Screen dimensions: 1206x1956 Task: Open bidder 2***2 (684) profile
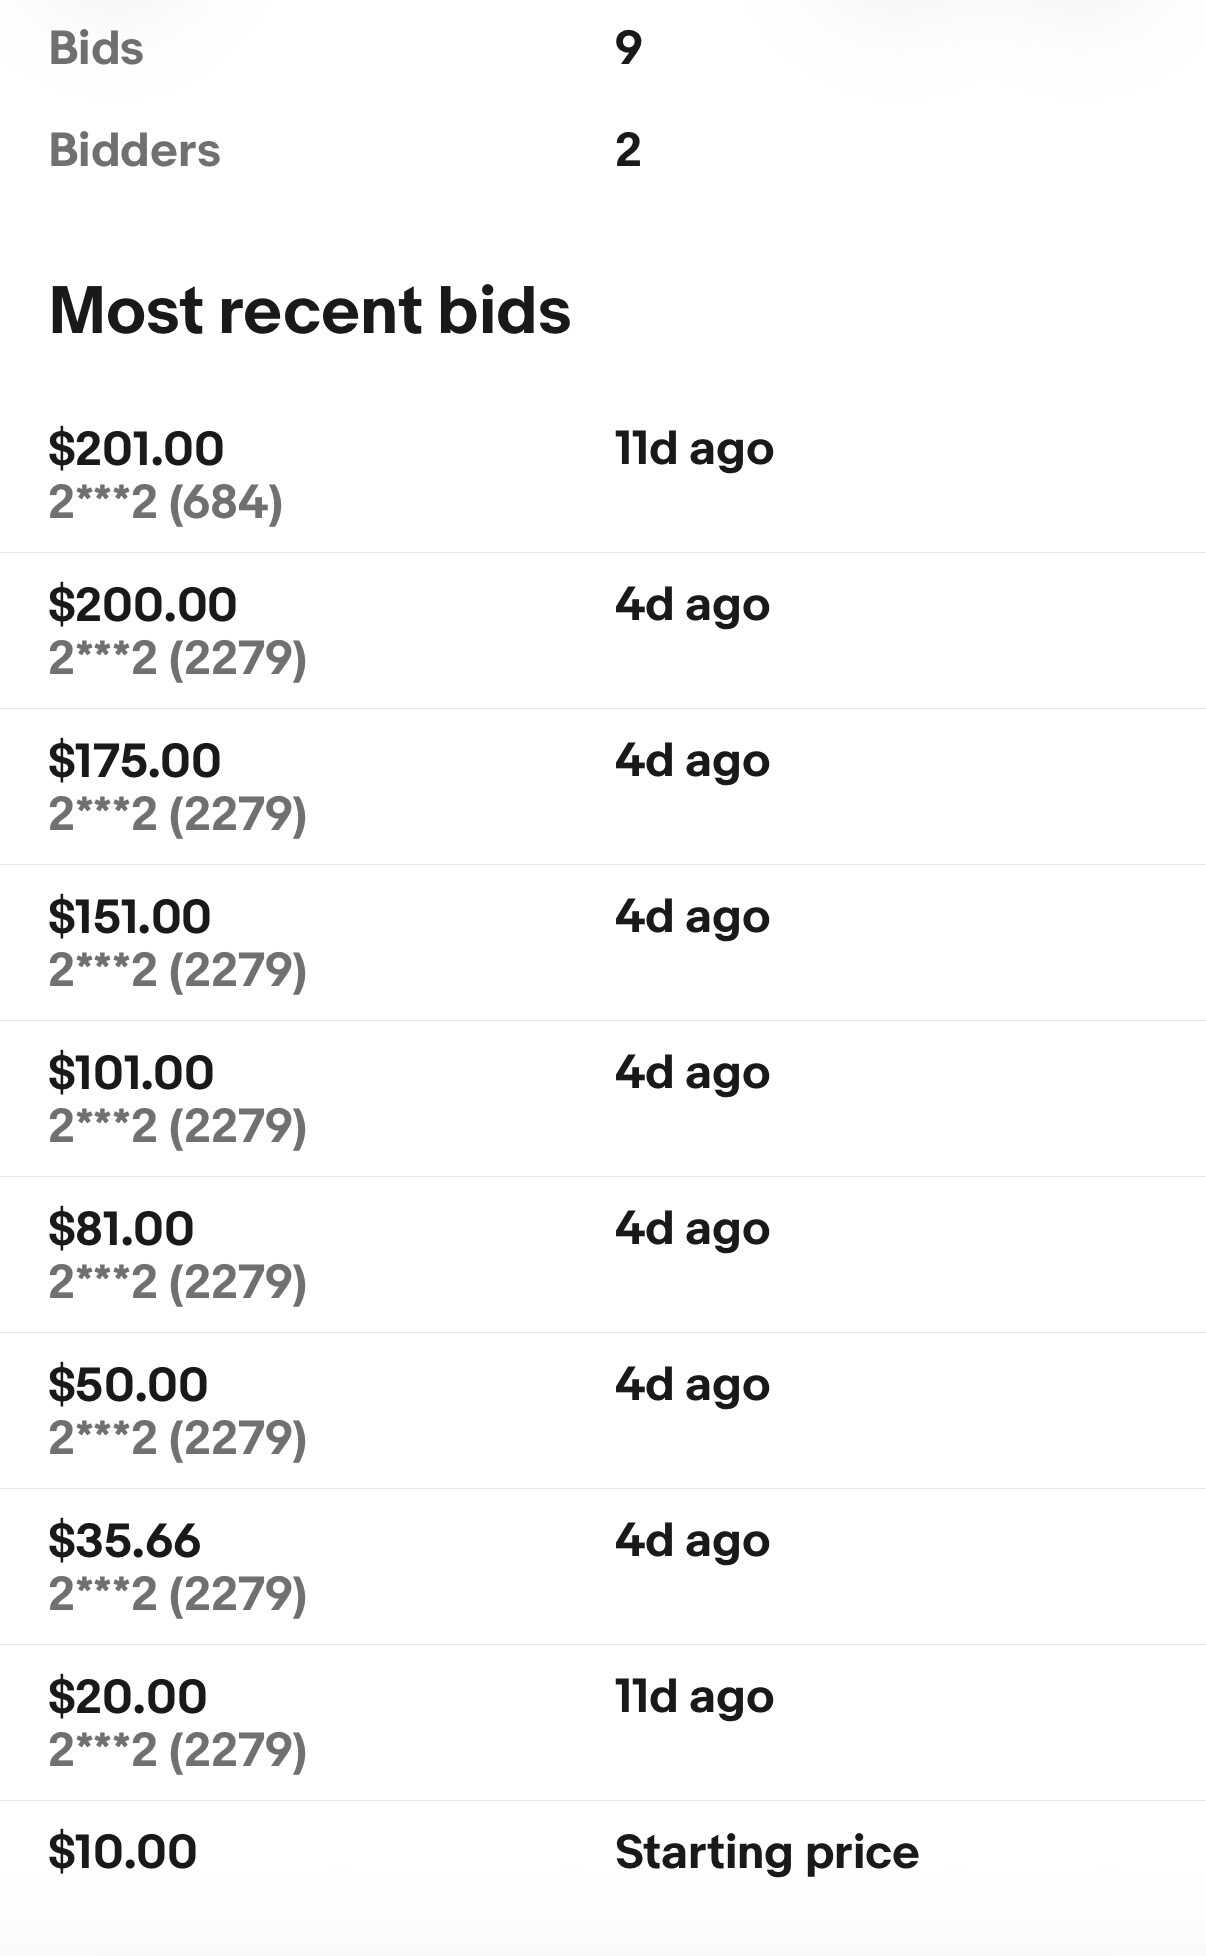165,502
